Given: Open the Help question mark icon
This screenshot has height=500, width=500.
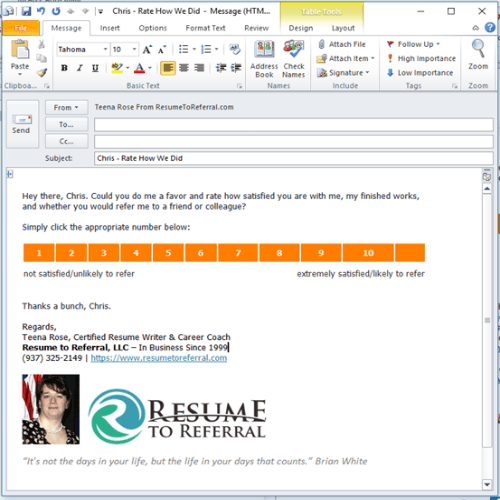Looking at the screenshot, I should (x=490, y=28).
